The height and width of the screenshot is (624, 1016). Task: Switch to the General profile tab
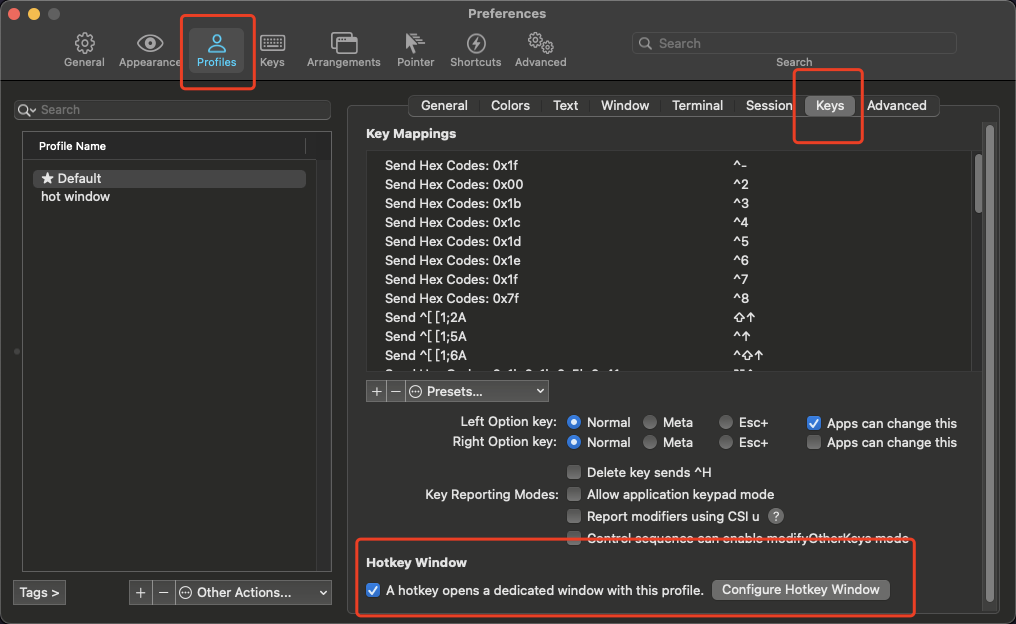pos(444,106)
